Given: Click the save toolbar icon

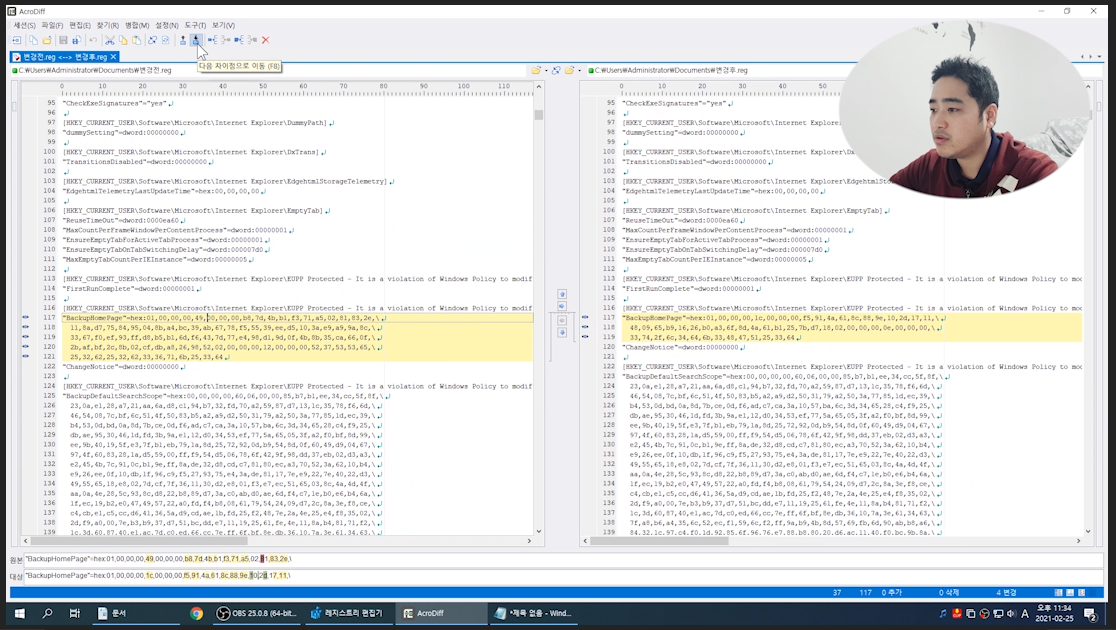Looking at the screenshot, I should coord(63,41).
